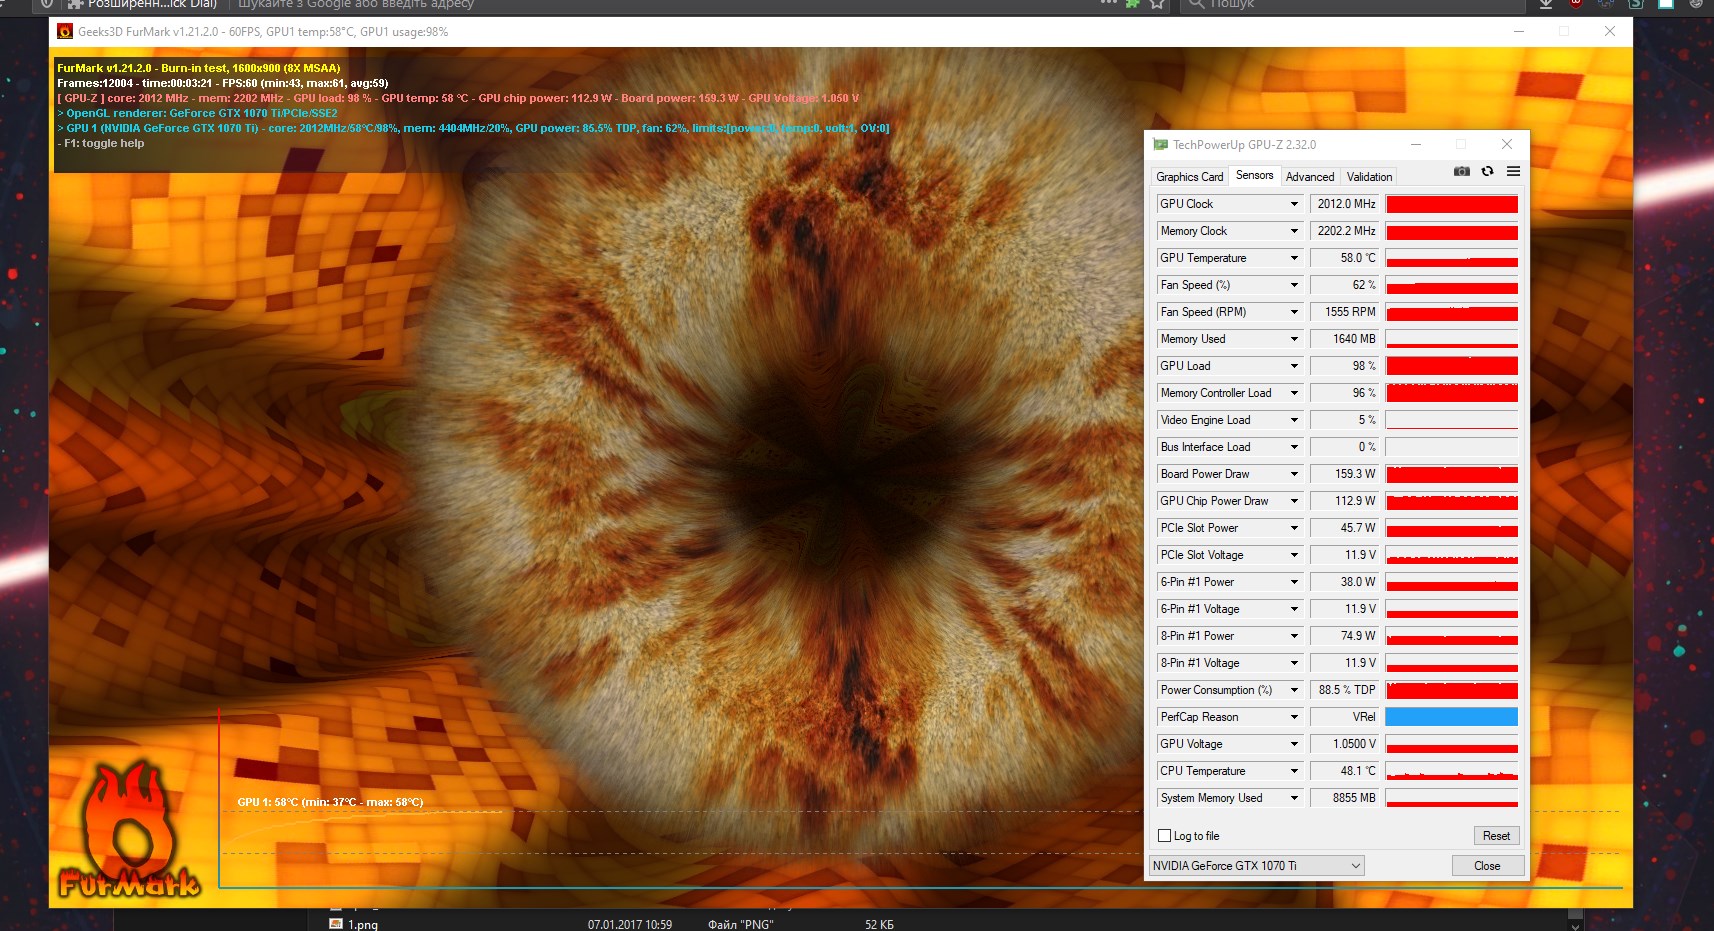Open the Board Power Draw dropdown
The height and width of the screenshot is (931, 1714).
pyautogui.click(x=1293, y=474)
